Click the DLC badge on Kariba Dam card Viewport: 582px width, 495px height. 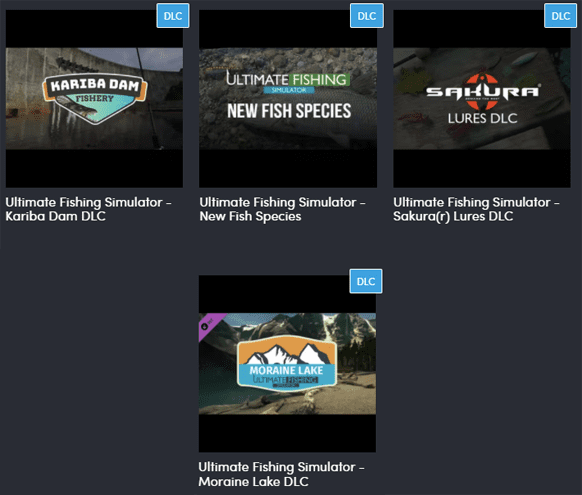pos(173,16)
